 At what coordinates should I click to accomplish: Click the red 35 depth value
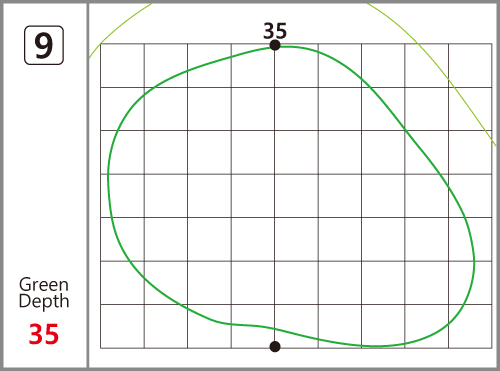pyautogui.click(x=44, y=334)
